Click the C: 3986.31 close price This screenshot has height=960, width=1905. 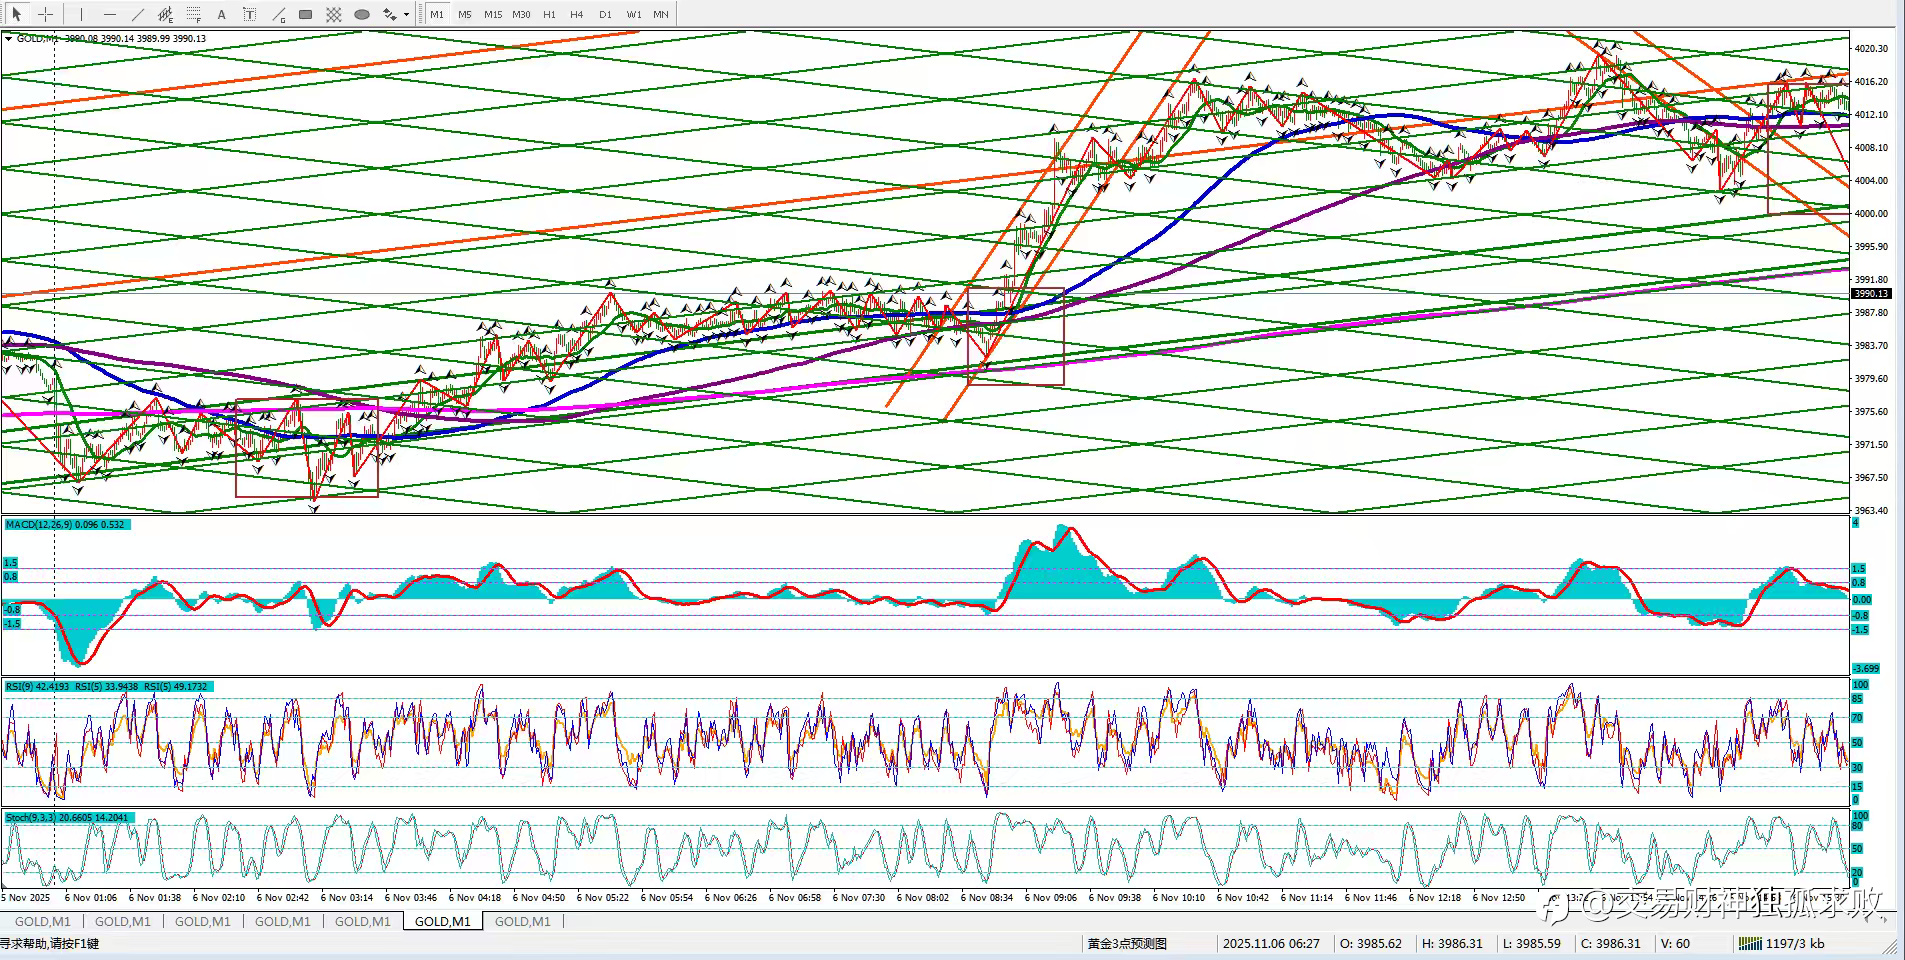coord(1611,943)
